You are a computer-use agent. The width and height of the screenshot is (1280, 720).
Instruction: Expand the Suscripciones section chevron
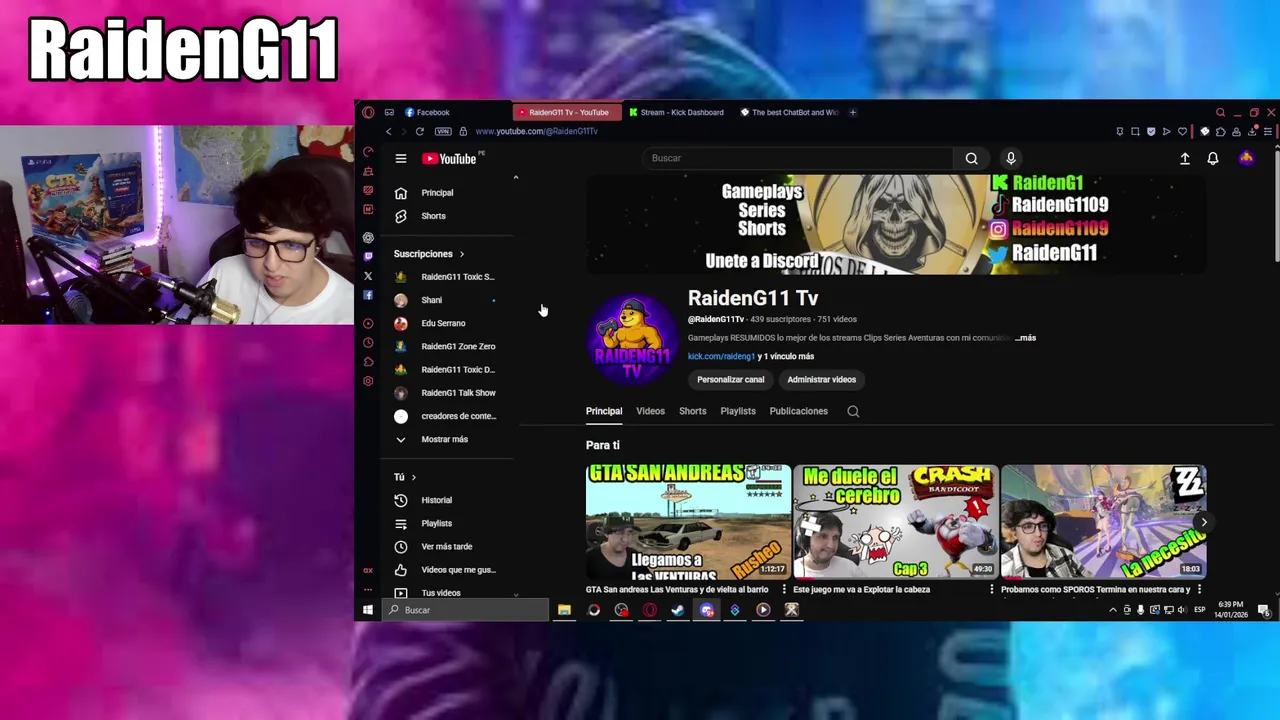click(462, 254)
